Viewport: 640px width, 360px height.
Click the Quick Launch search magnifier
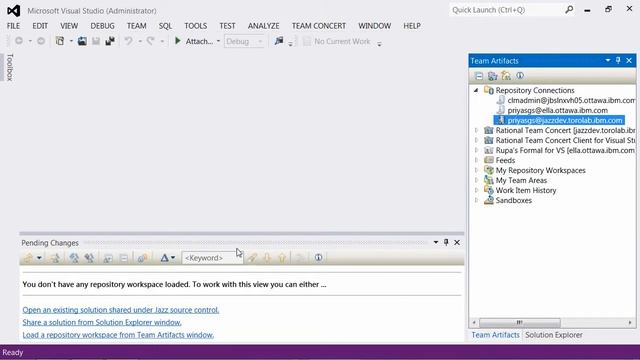tap(569, 9)
